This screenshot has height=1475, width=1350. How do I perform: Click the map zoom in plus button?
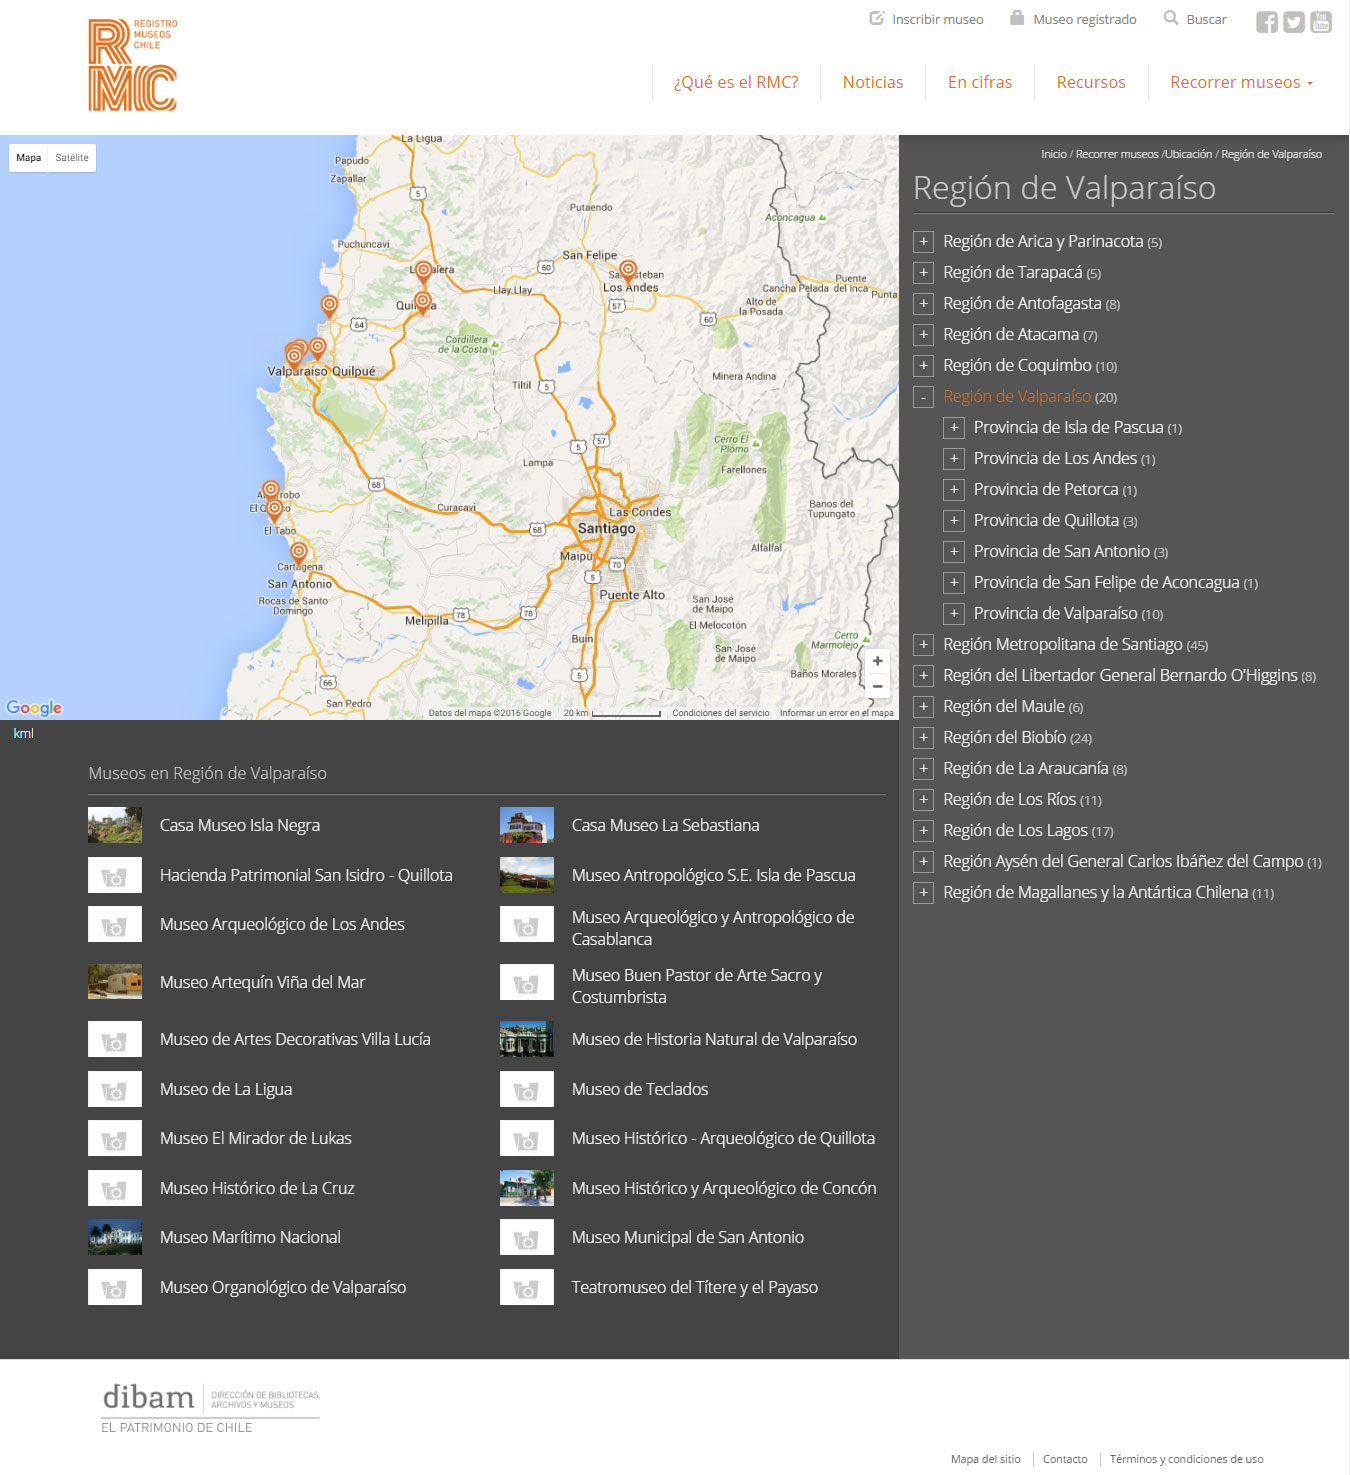(x=877, y=661)
